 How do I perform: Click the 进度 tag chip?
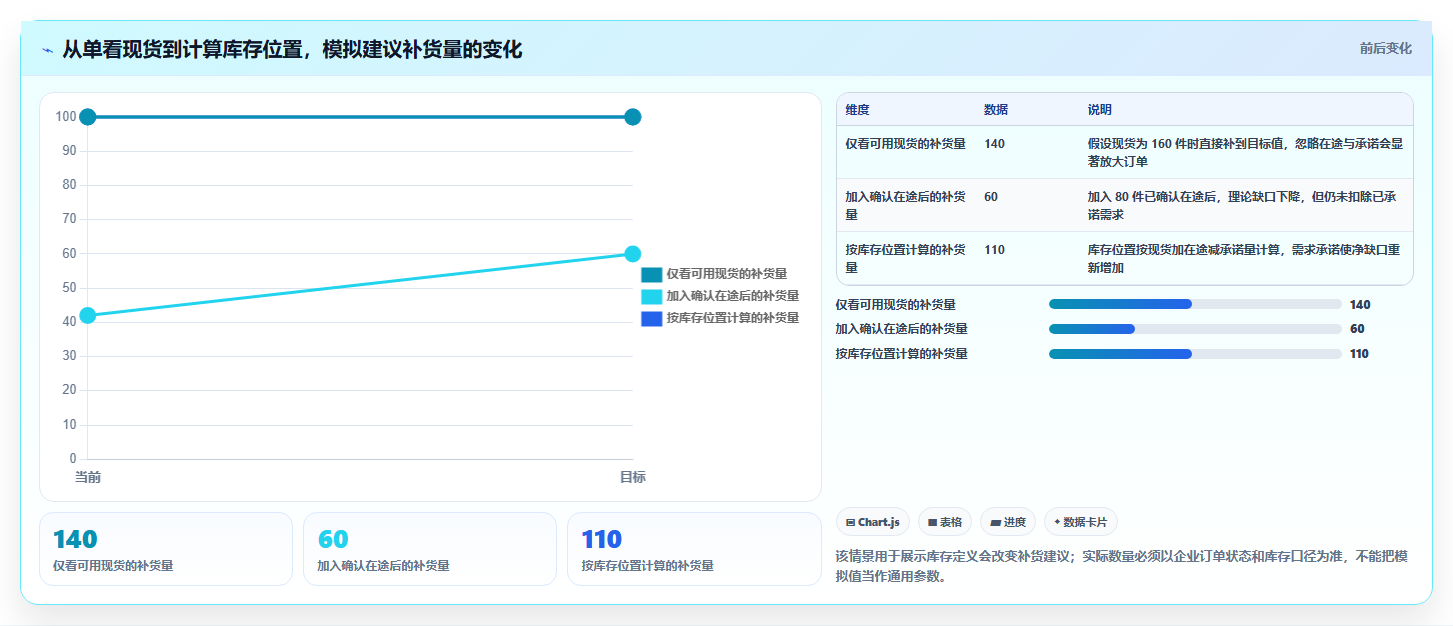tap(1008, 522)
